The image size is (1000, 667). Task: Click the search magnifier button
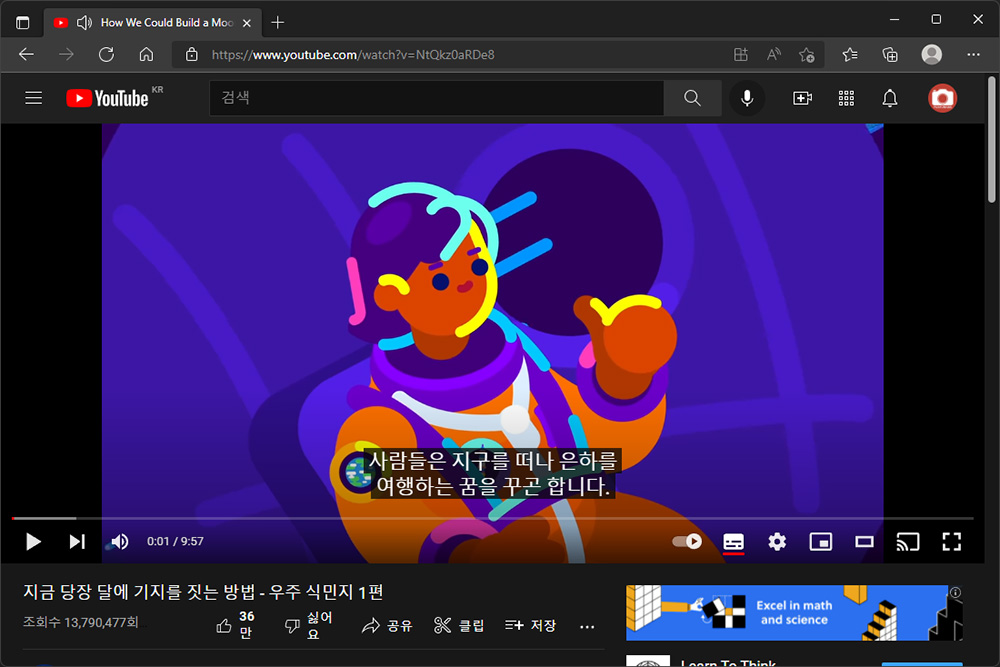tap(692, 98)
